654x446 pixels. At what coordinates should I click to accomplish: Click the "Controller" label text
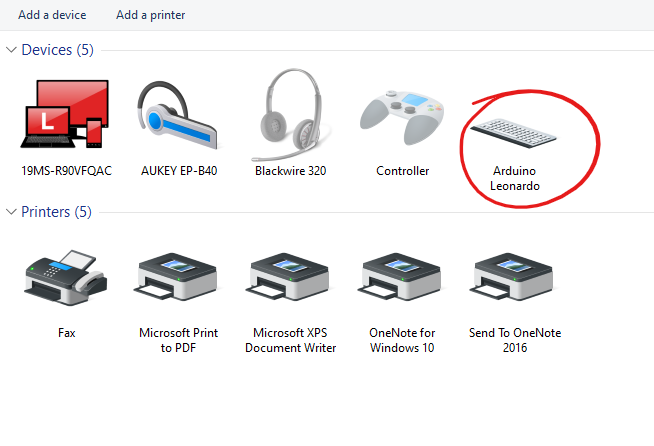[402, 171]
